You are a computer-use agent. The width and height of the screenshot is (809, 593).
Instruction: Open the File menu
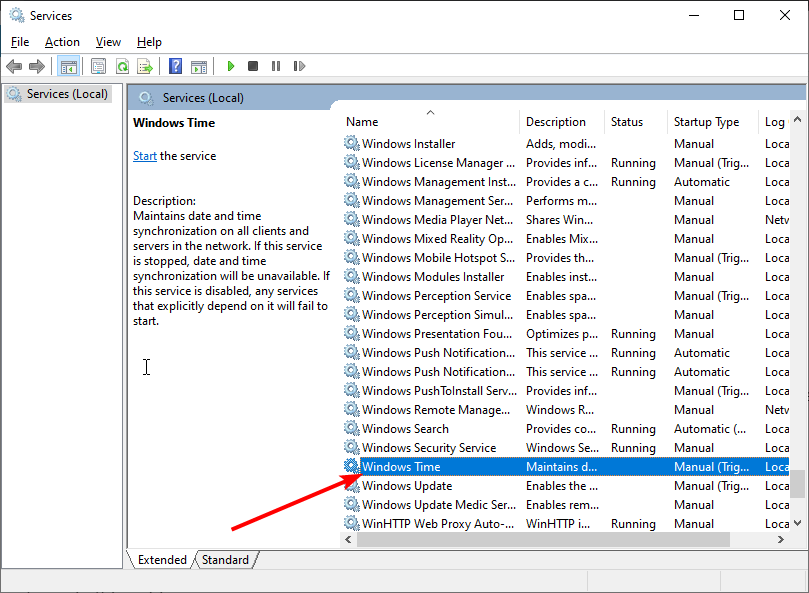[x=20, y=42]
